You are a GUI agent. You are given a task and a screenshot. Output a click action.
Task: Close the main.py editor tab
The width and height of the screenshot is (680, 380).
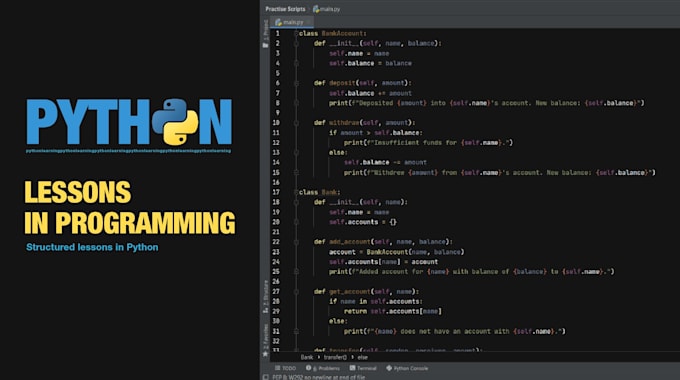coord(309,22)
